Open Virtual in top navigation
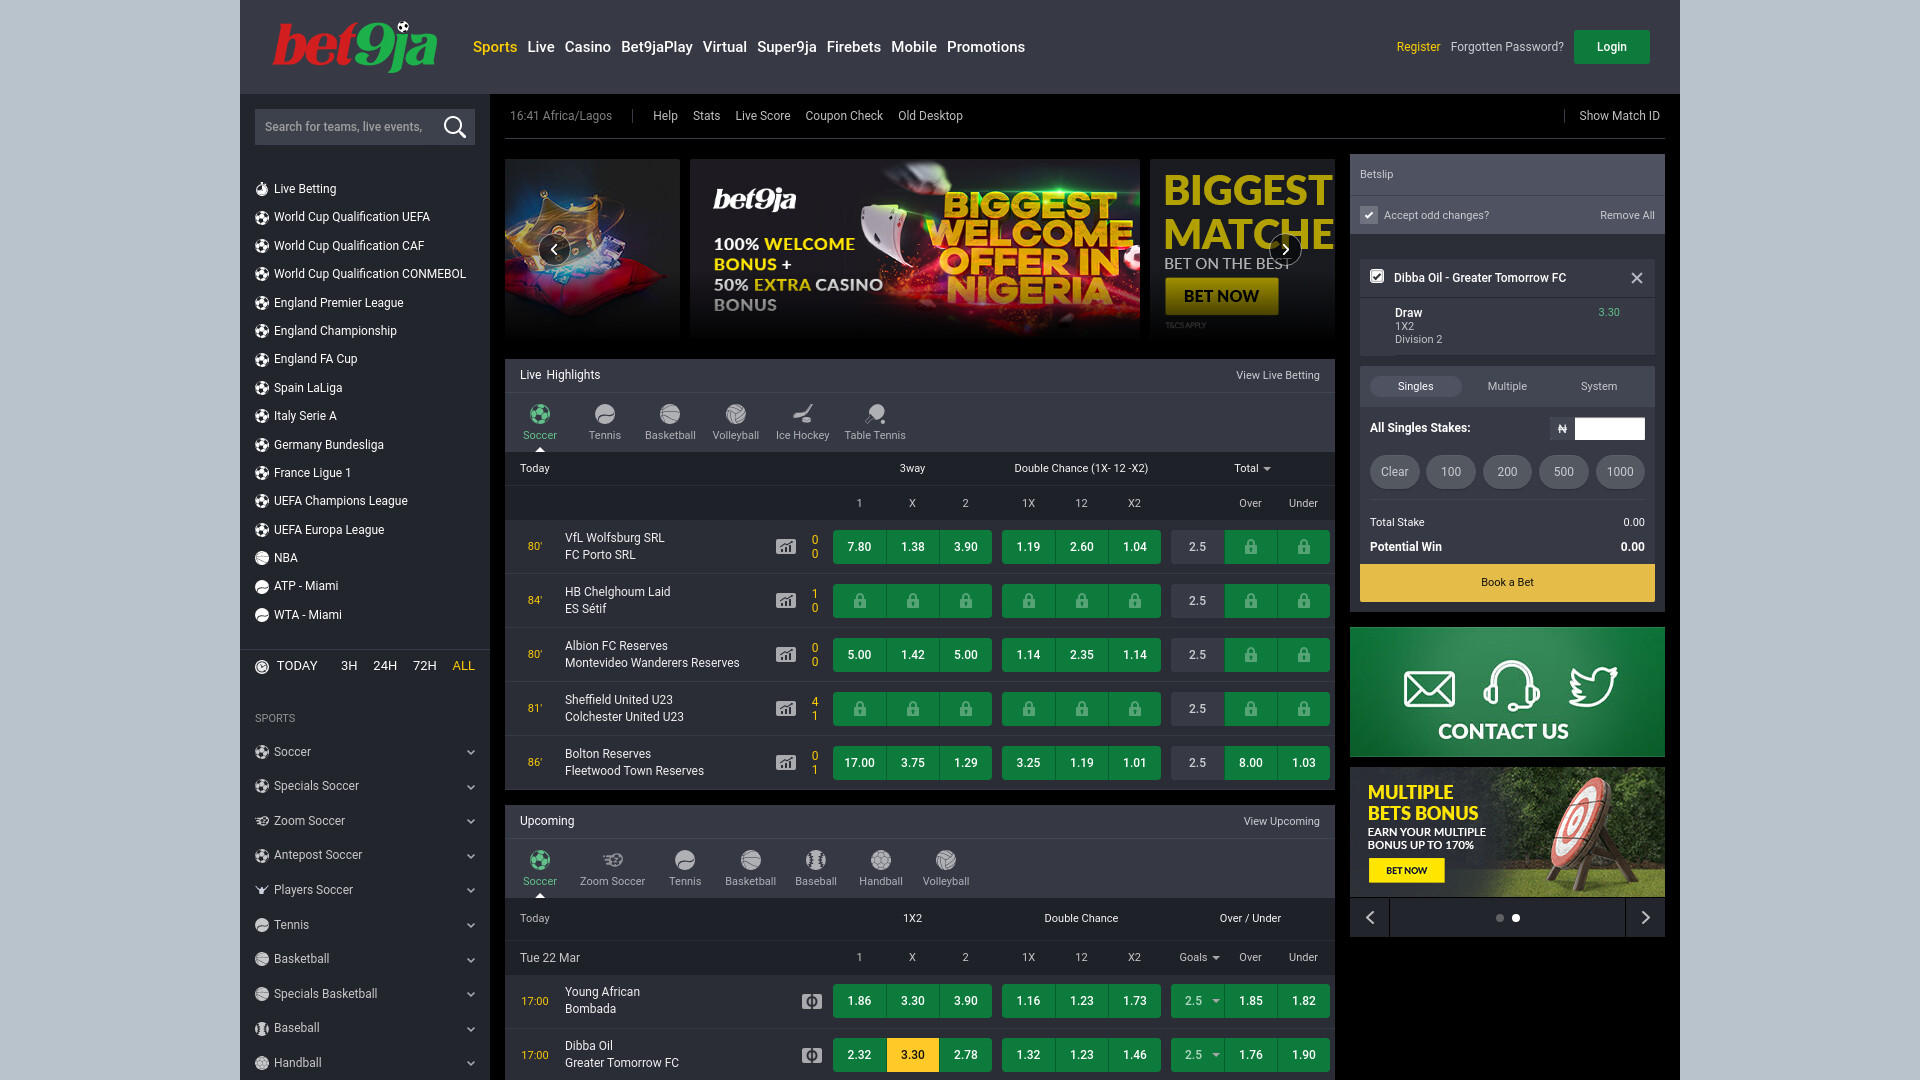The image size is (1920, 1080). (725, 47)
